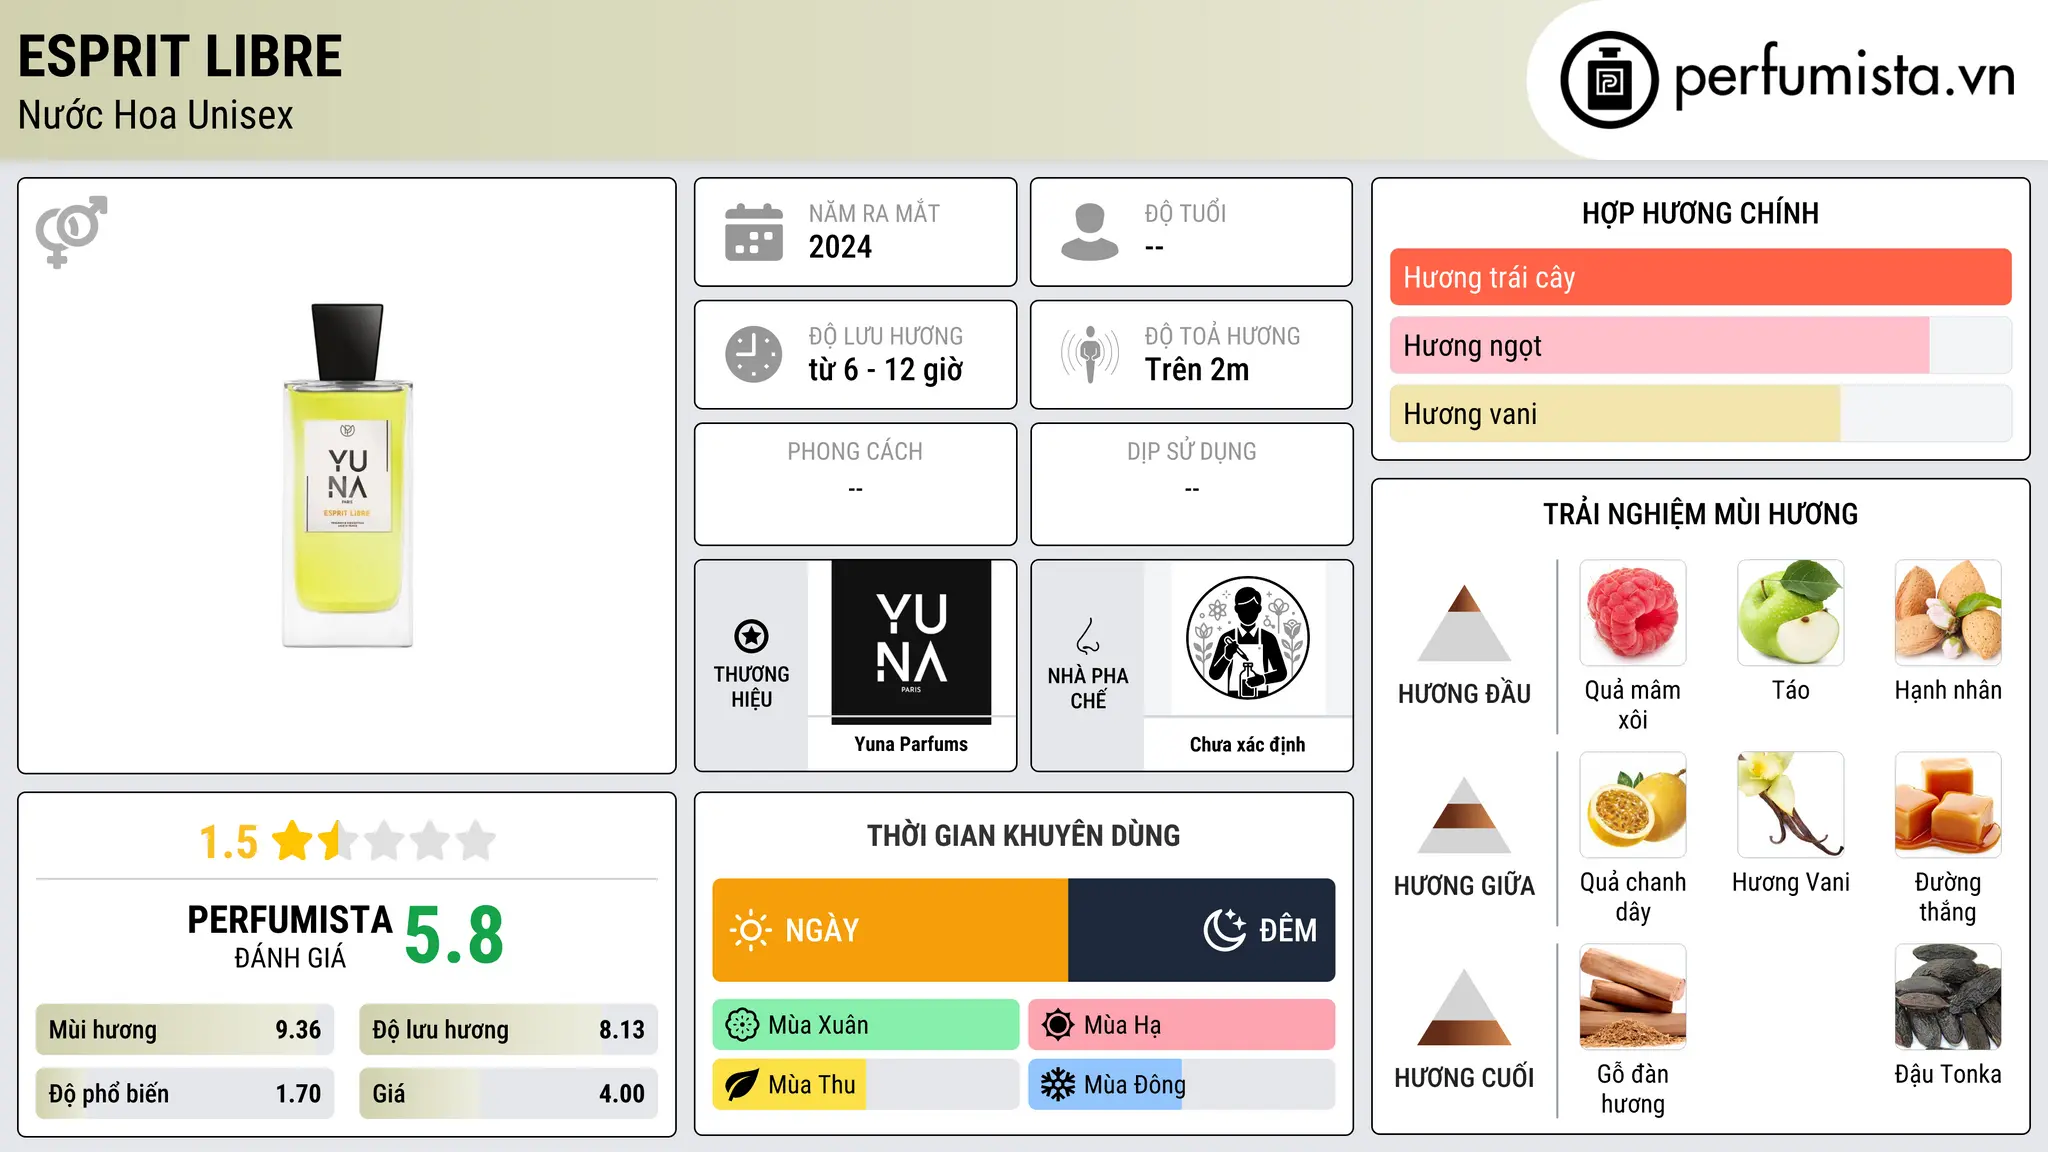The width and height of the screenshot is (2048, 1152).
Task: Click the Mùi hương 9.36 score
Action: point(184,1030)
